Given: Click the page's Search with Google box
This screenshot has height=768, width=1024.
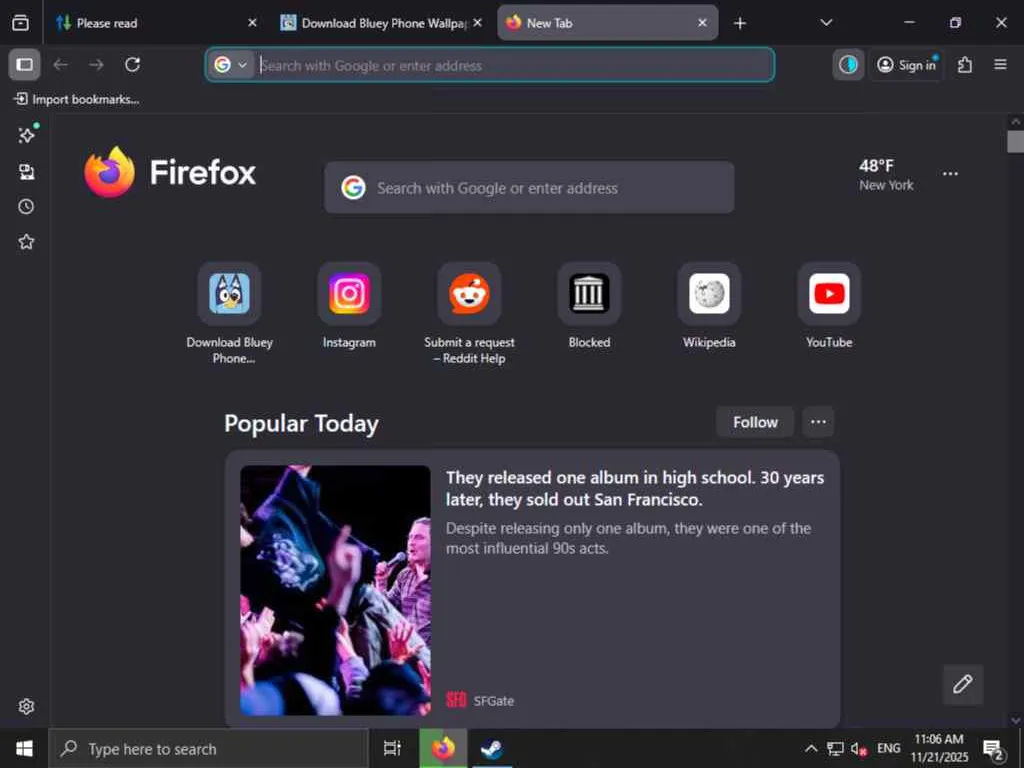Looking at the screenshot, I should [529, 188].
